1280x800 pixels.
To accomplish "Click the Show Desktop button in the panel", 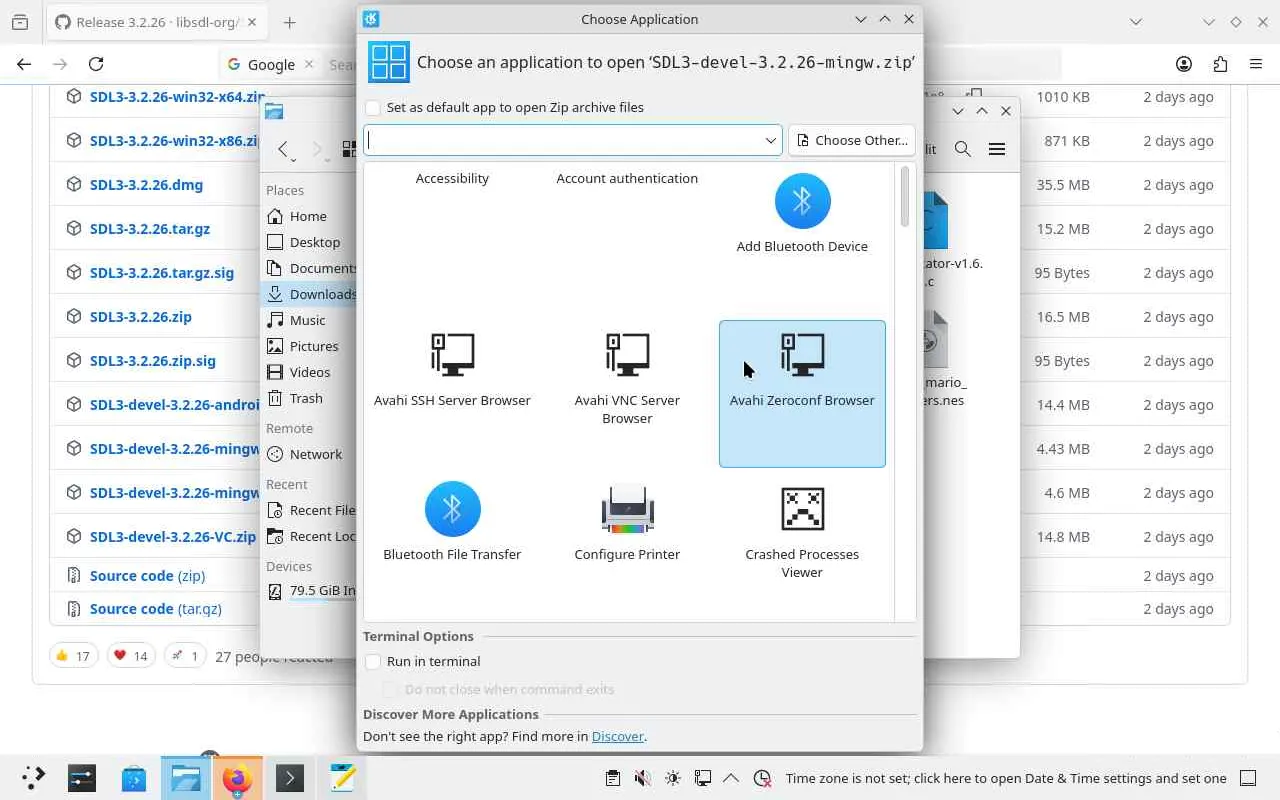I will click(x=1248, y=778).
